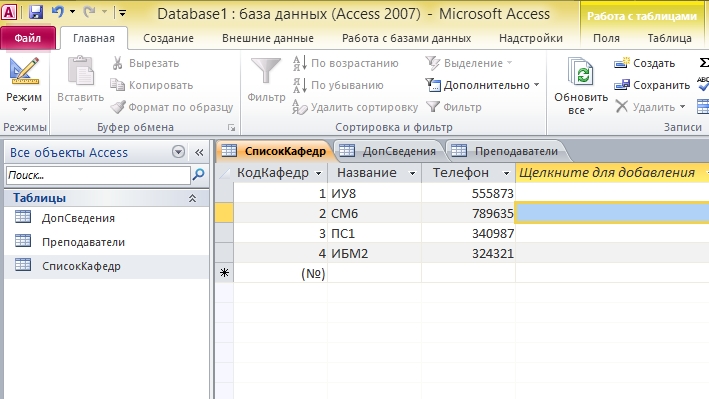Screen dimensions: 709x399
Task: Click the search magnifier in navigation pane
Action: tap(199, 175)
